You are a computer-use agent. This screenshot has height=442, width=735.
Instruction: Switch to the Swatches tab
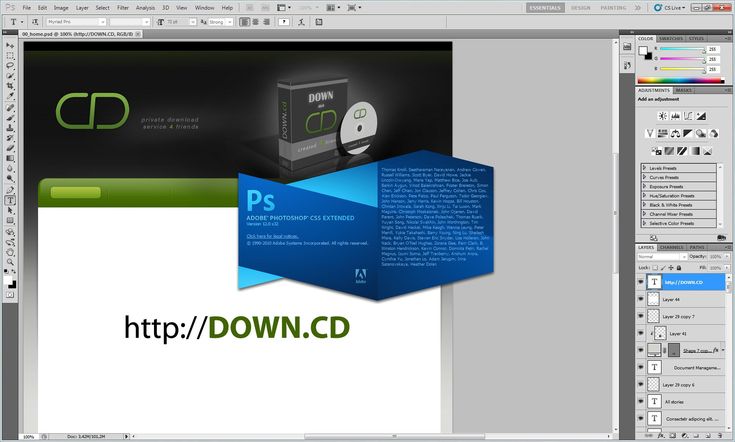point(671,38)
